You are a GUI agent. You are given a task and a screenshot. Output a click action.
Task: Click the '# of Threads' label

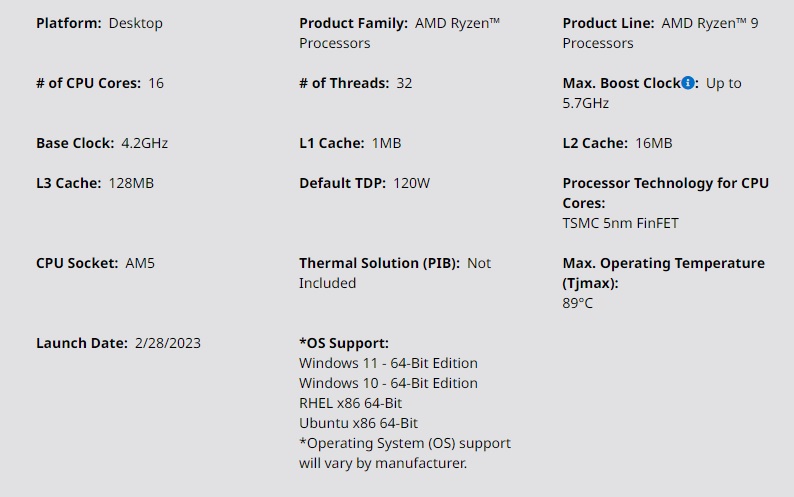click(343, 83)
